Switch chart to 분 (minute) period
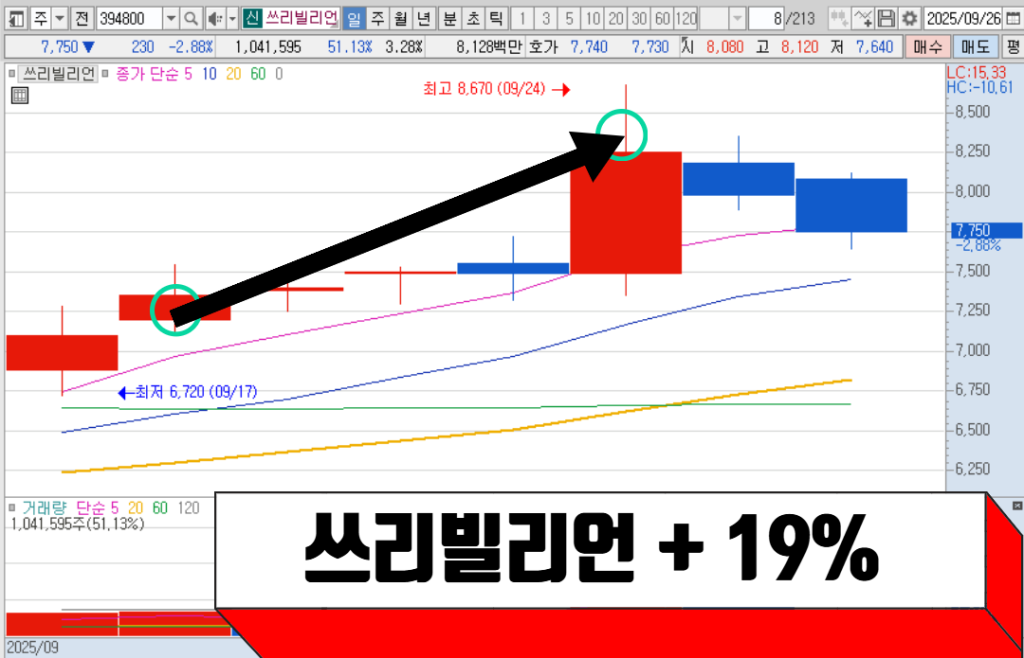Viewport: 1024px width, 658px height. [x=449, y=19]
